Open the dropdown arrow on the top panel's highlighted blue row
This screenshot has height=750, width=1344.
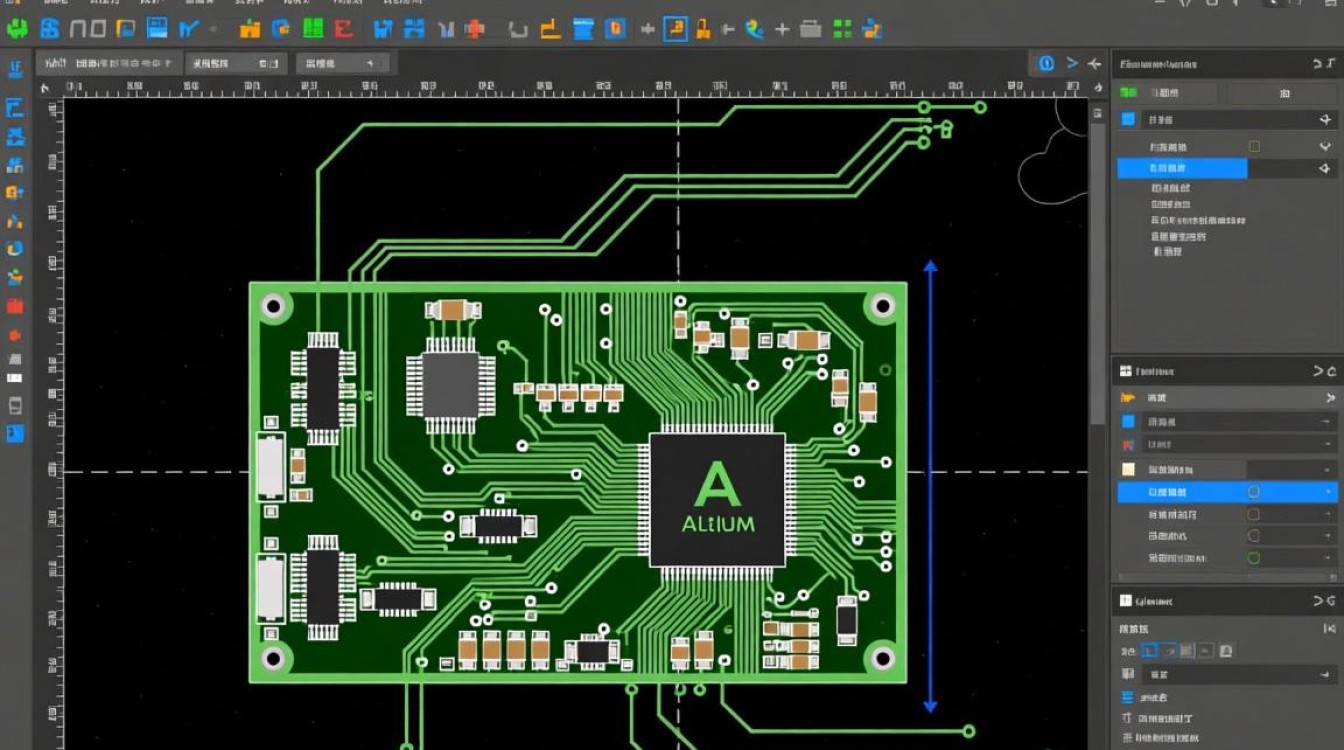click(x=1327, y=169)
